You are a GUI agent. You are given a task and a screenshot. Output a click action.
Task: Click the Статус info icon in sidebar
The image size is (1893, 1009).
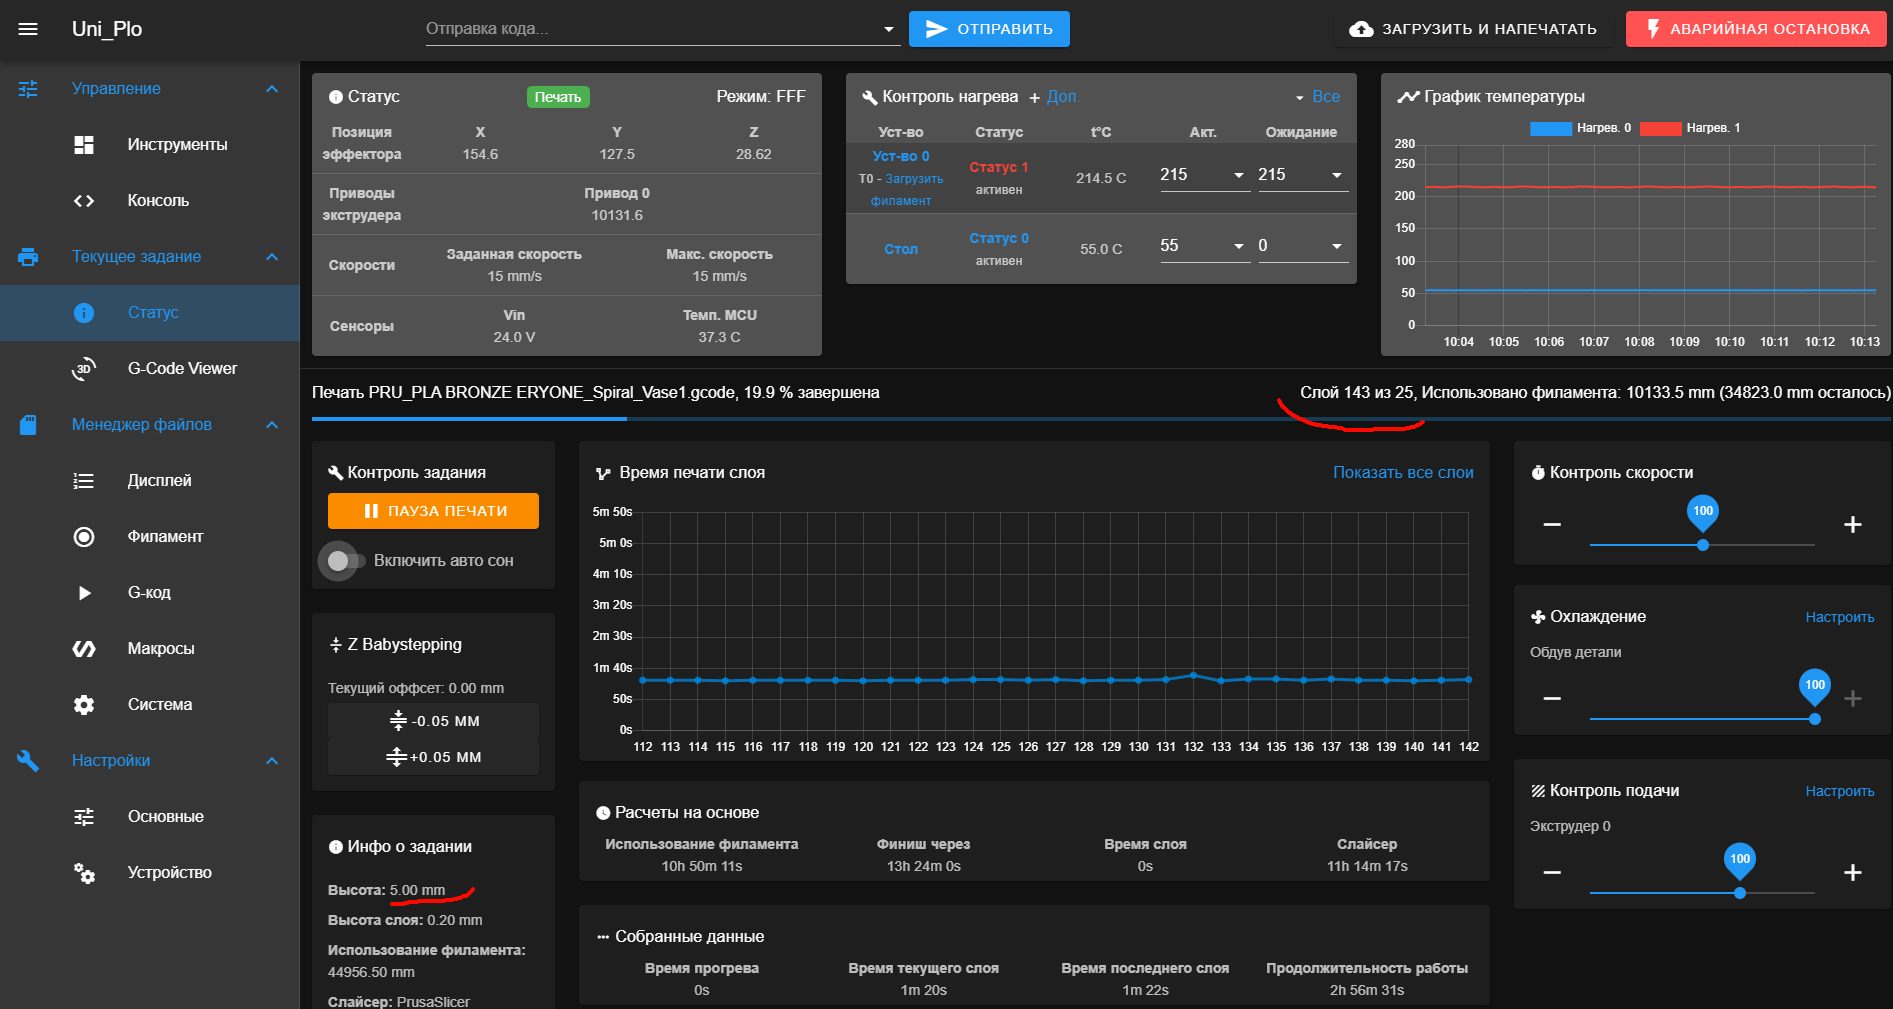(84, 313)
